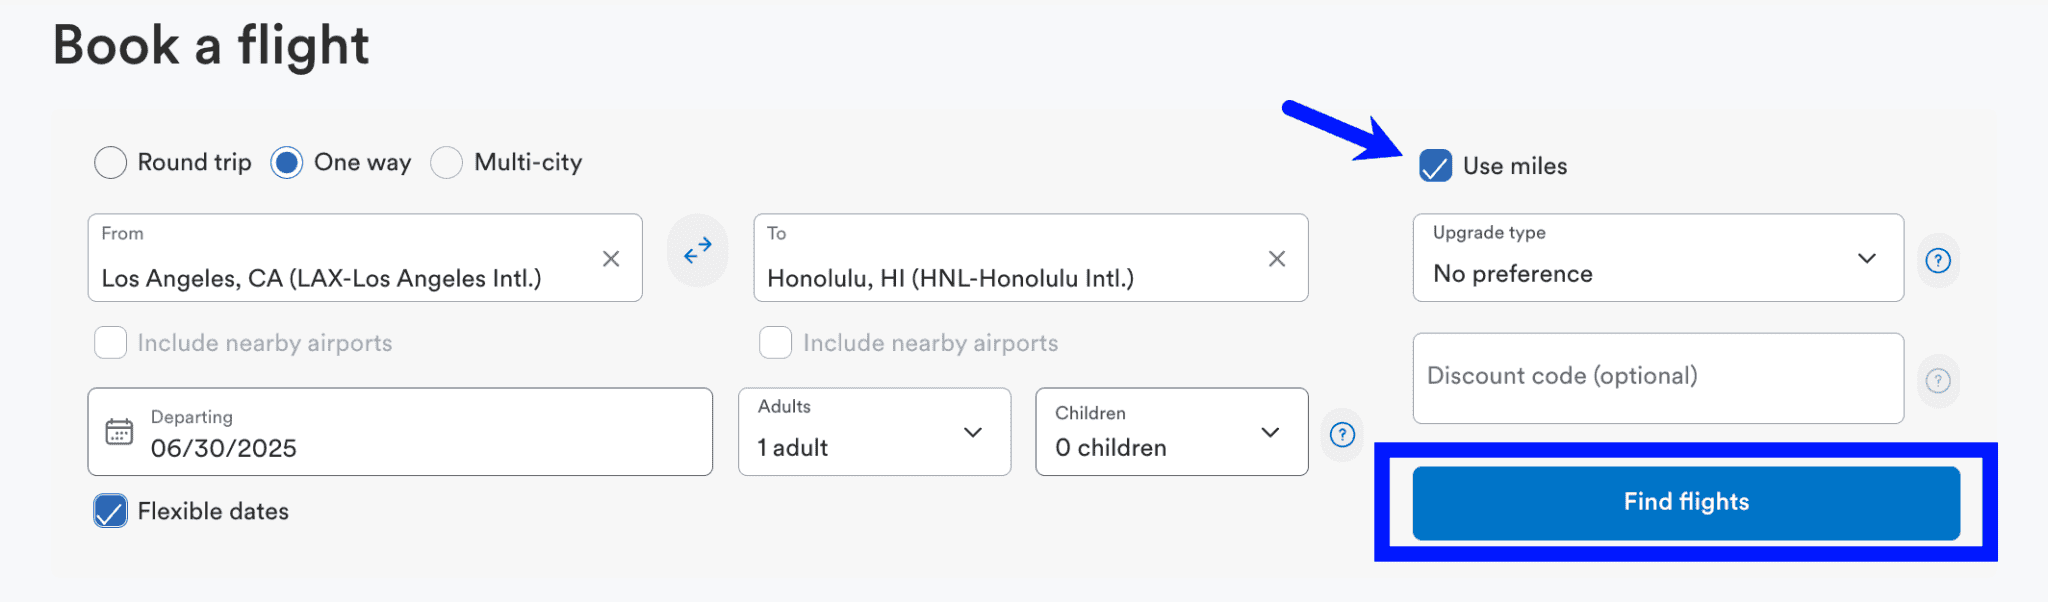Viewport: 2048px width, 602px height.
Task: Expand the Upgrade type dropdown
Action: (x=1657, y=258)
